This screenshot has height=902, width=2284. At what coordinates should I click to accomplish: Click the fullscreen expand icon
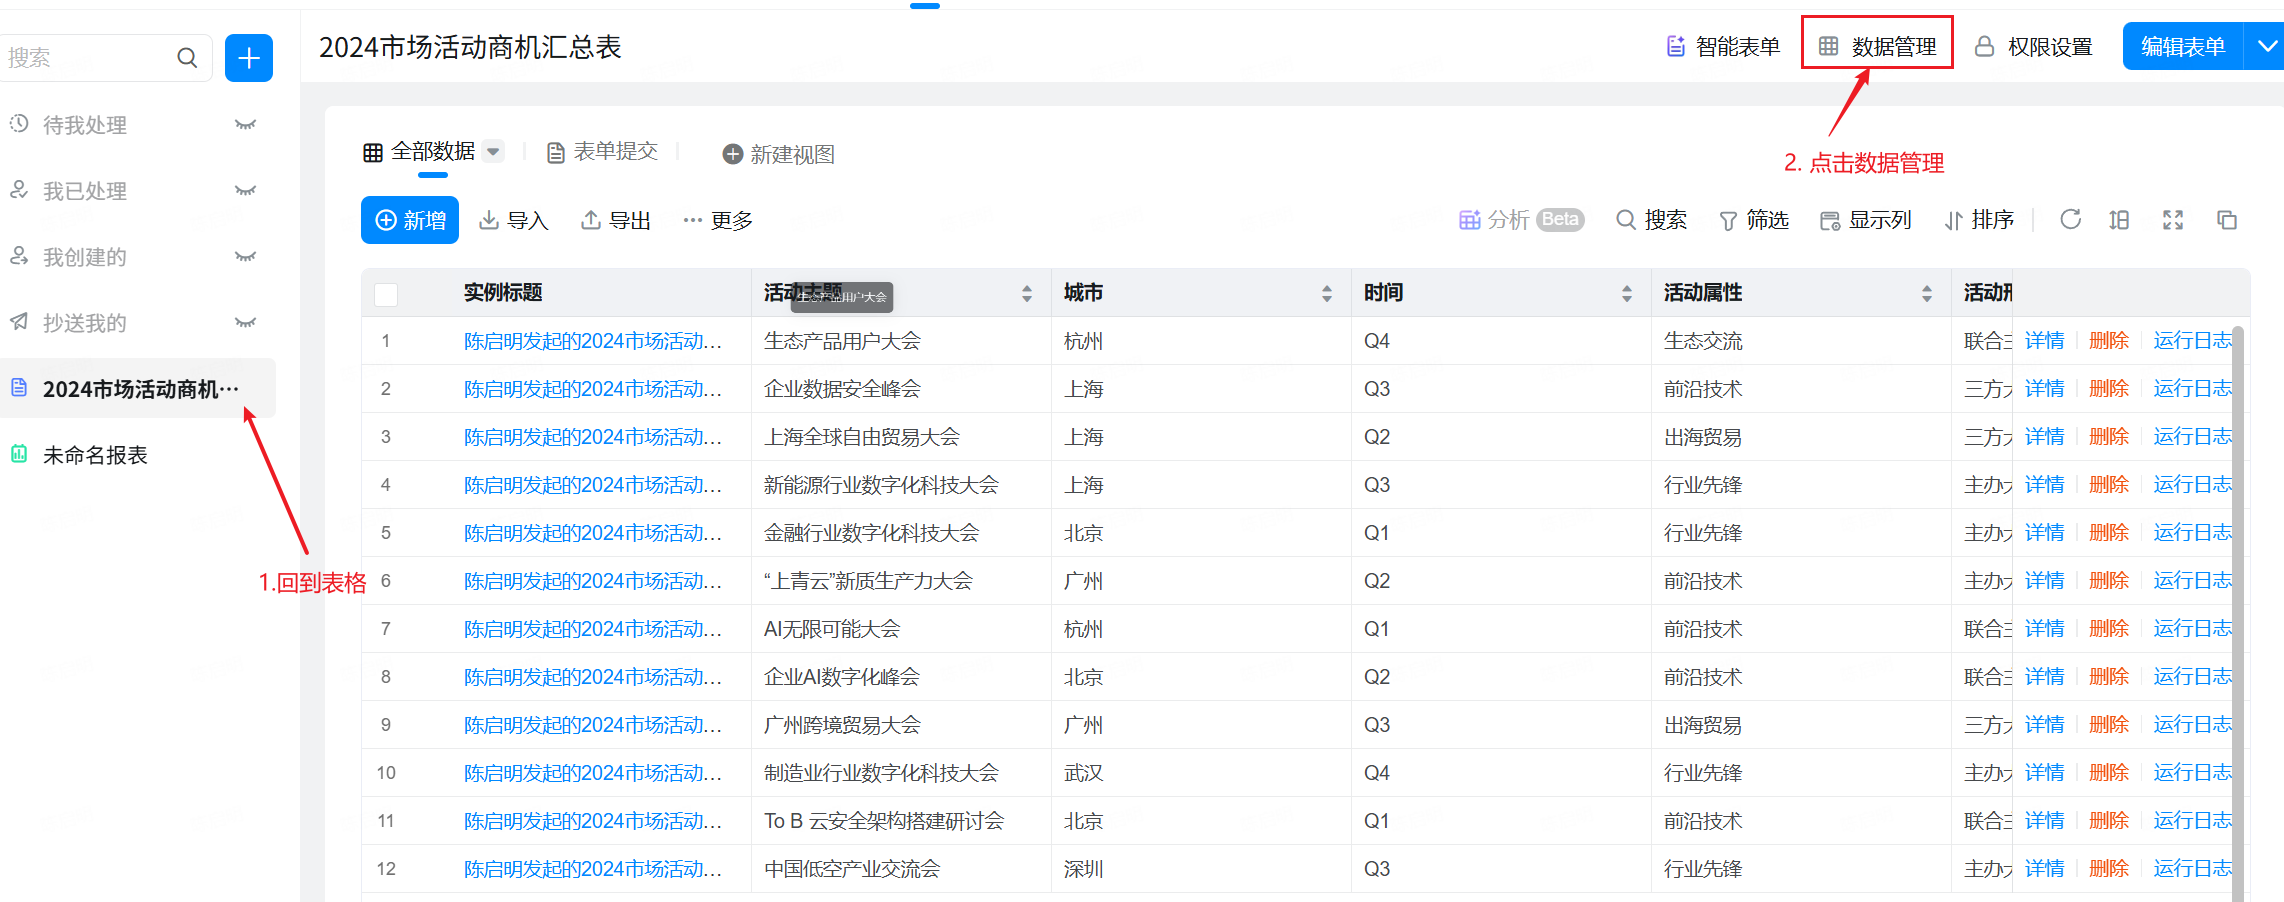pyautogui.click(x=2173, y=220)
